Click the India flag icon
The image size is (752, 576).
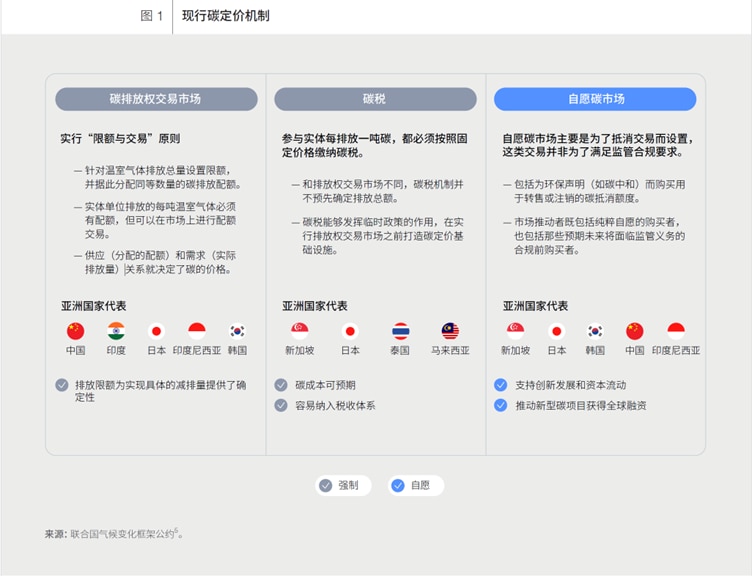click(116, 331)
